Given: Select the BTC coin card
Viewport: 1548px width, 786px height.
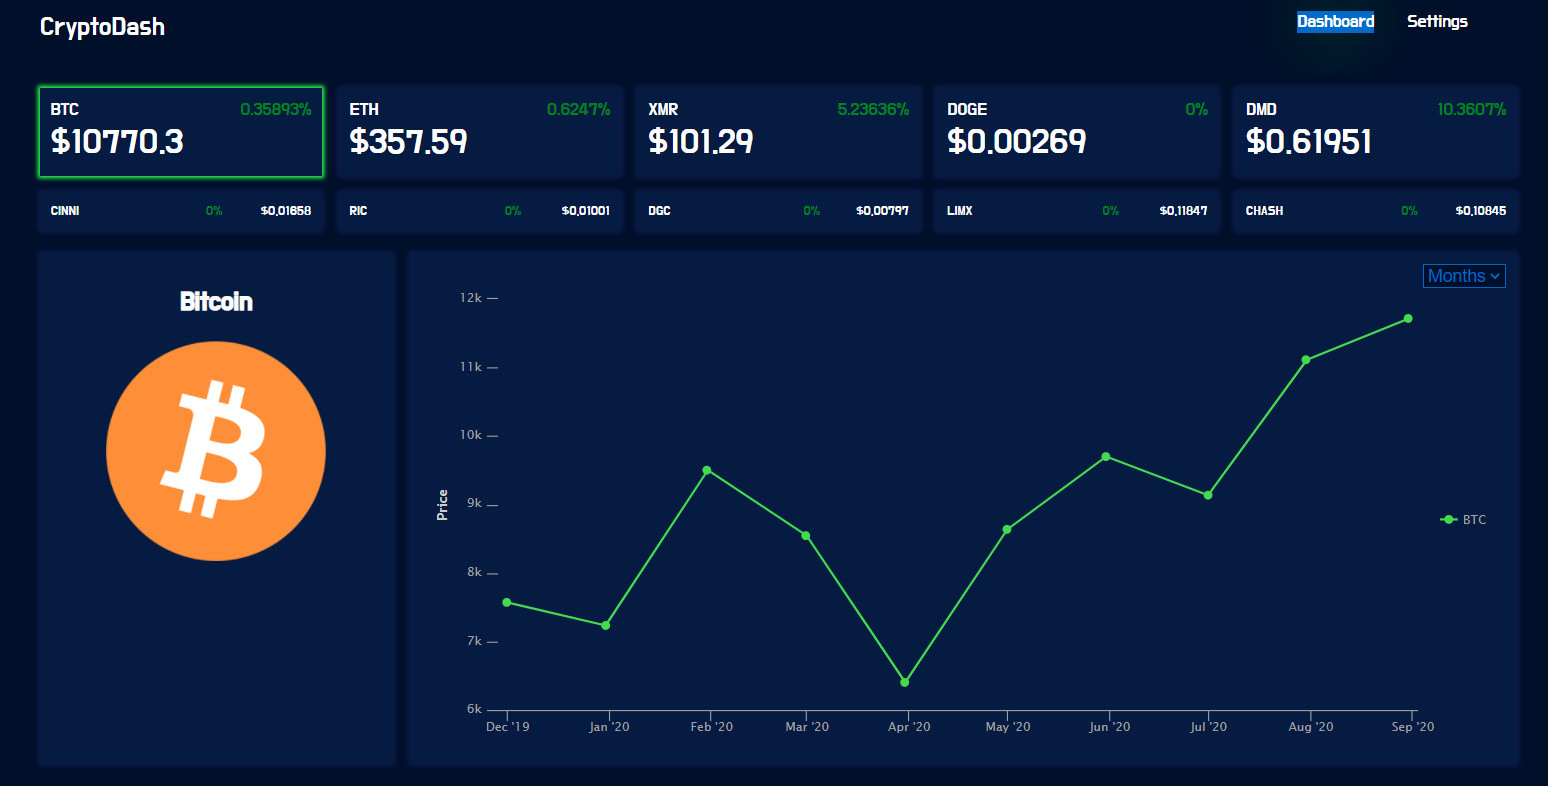Looking at the screenshot, I should [181, 132].
